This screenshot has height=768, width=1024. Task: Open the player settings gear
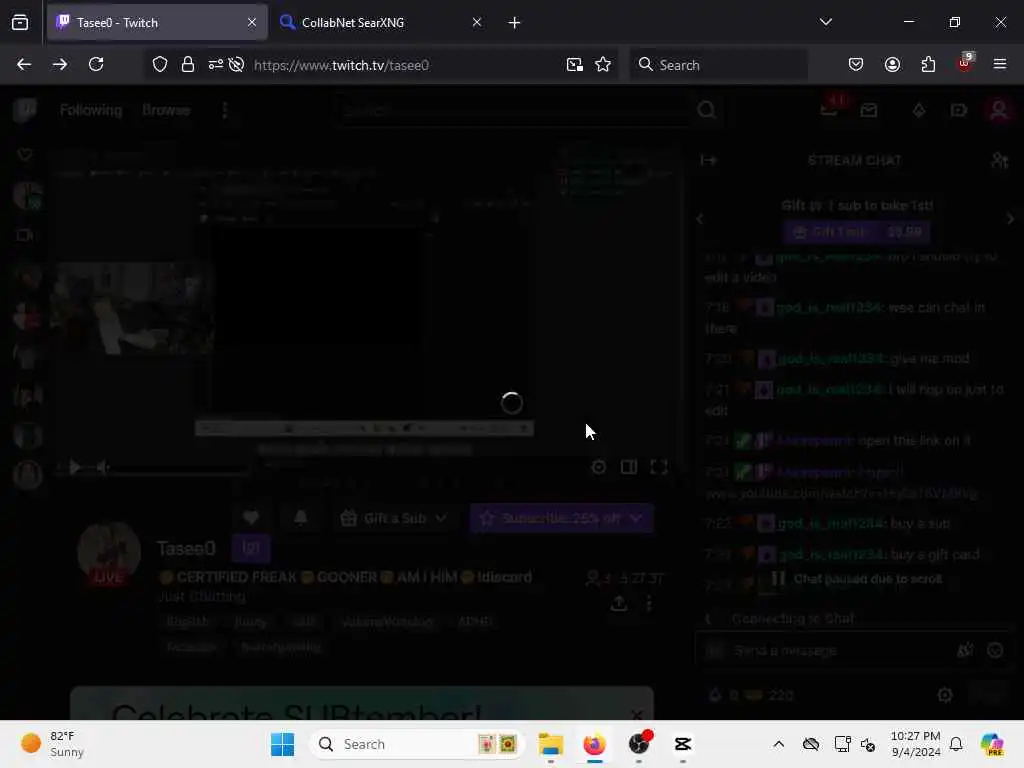[x=598, y=468]
